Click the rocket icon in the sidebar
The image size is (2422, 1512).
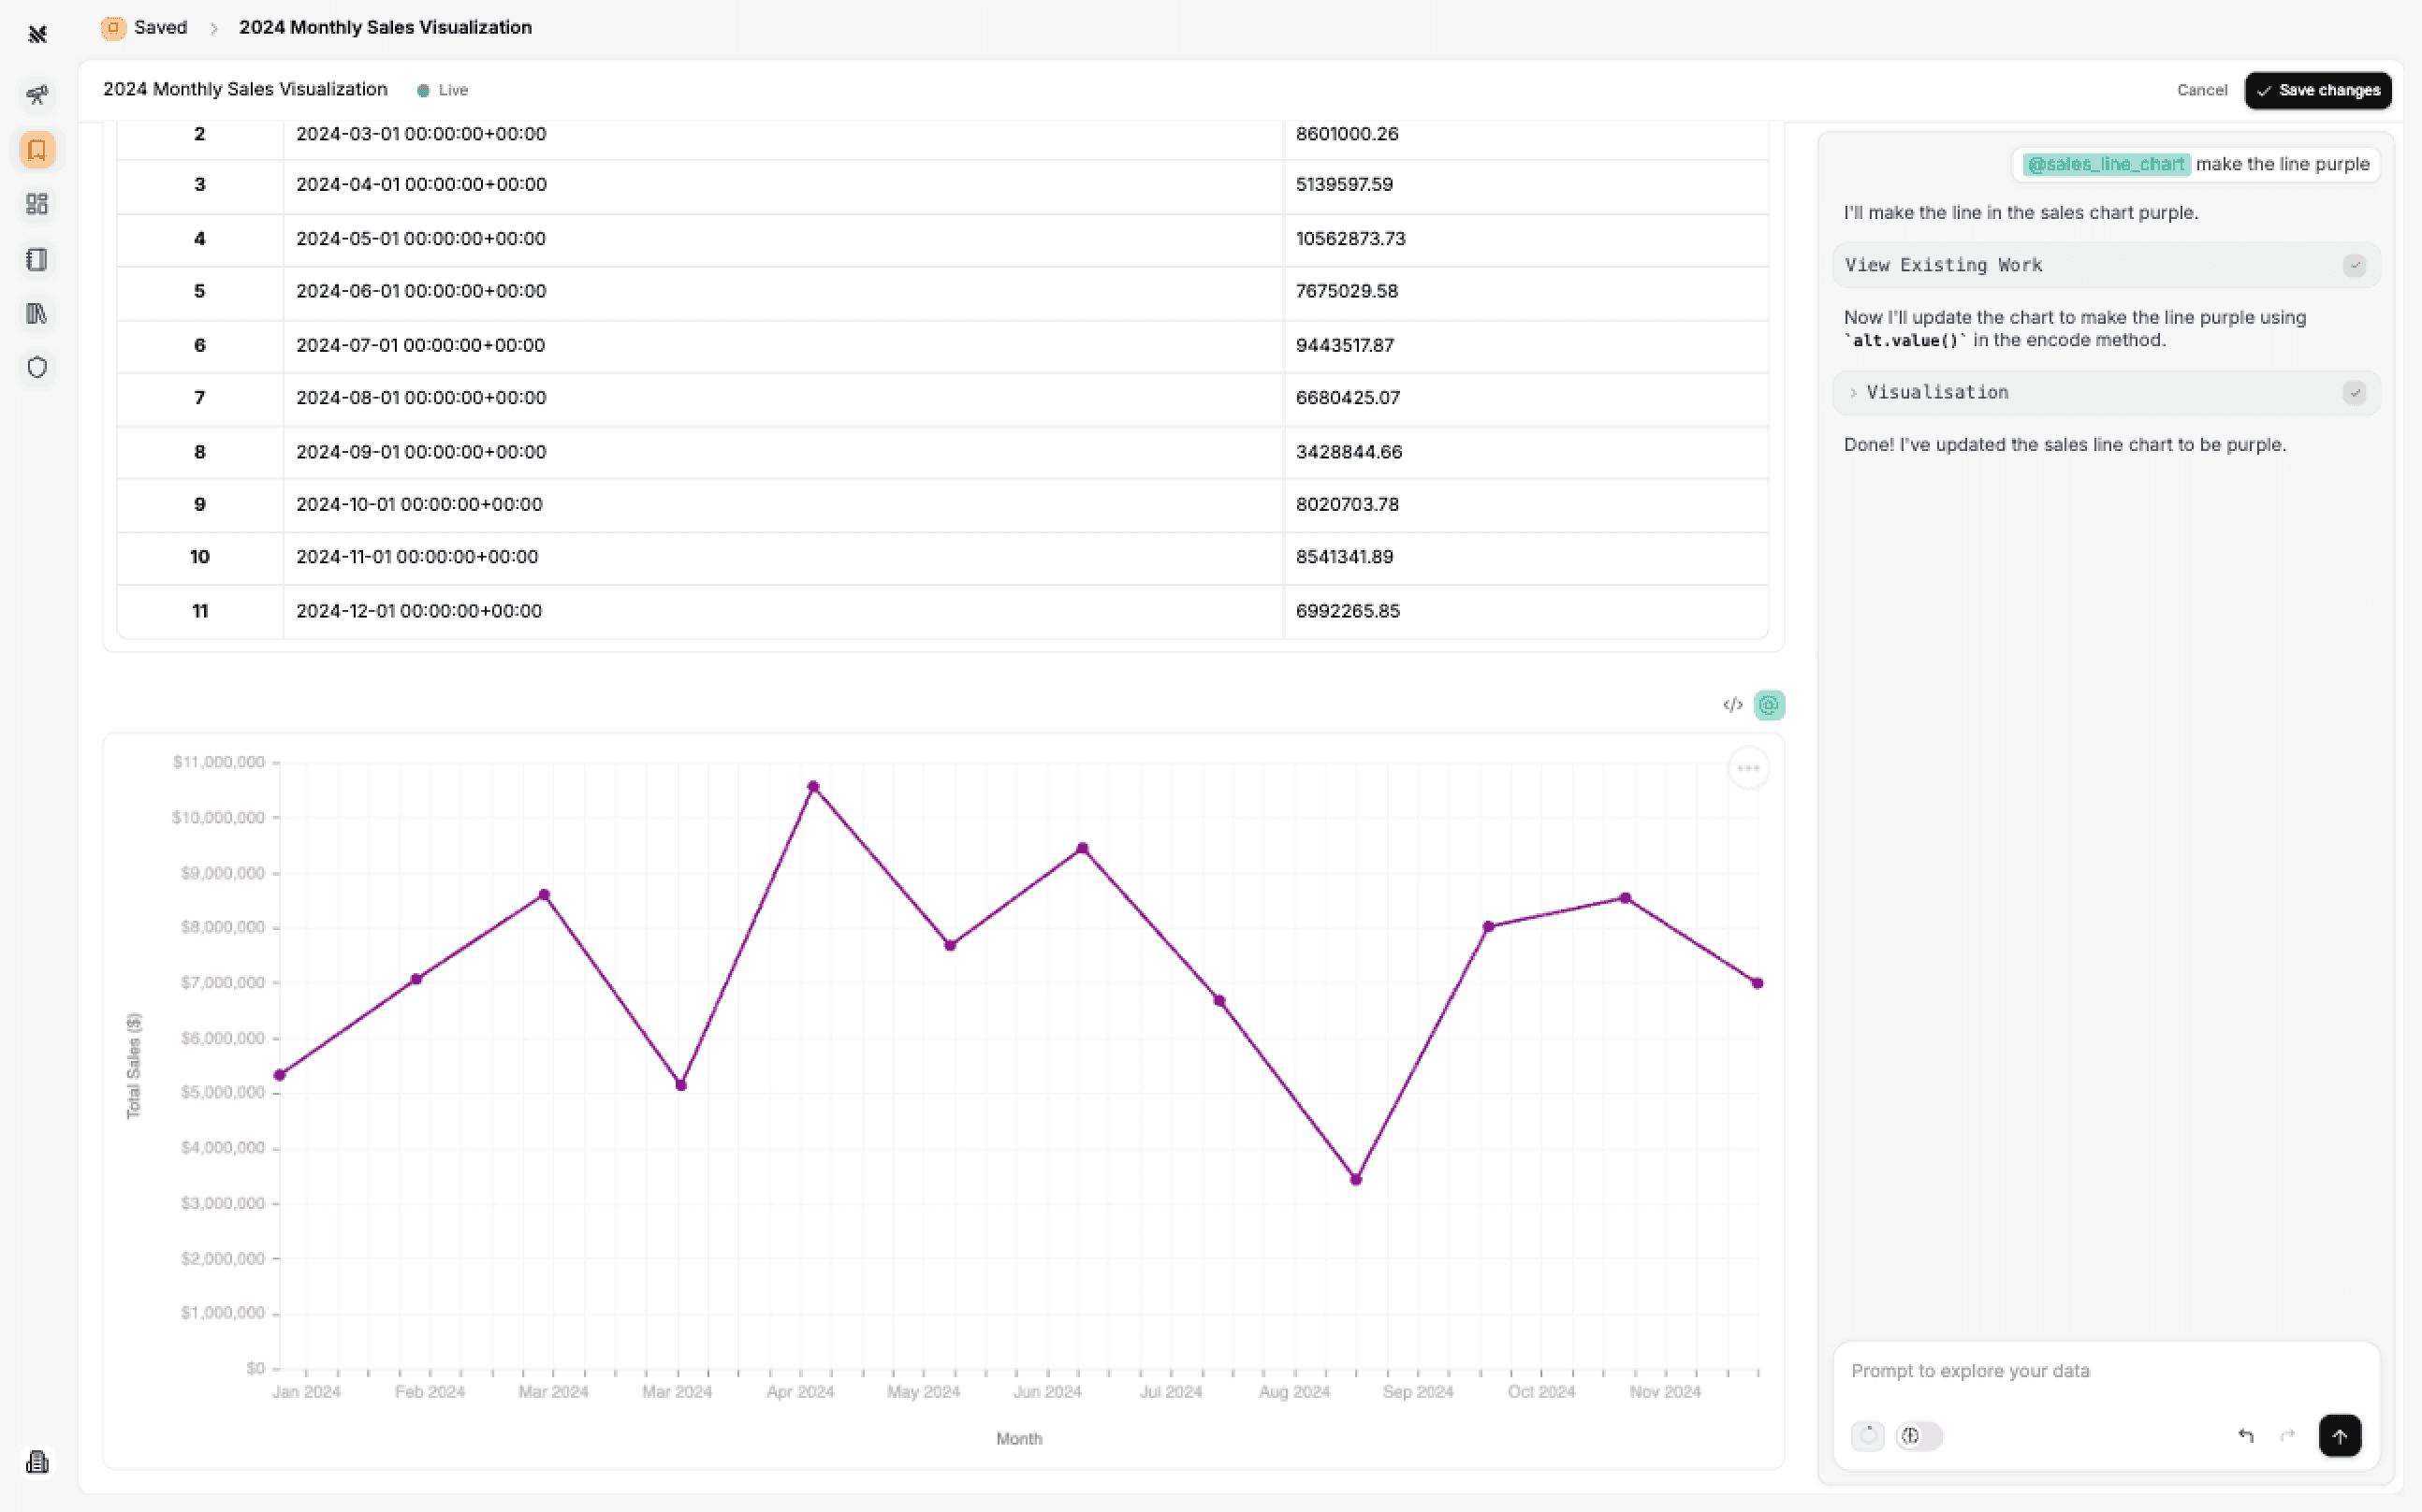tap(37, 94)
